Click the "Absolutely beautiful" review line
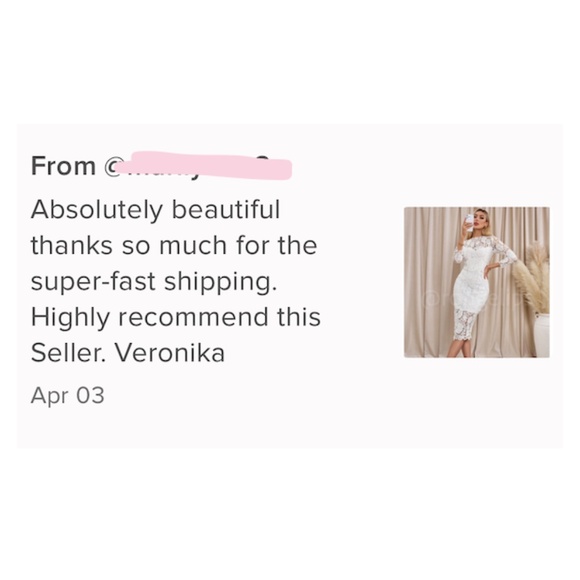Viewport: 580px width, 580px height. pyautogui.click(x=155, y=210)
